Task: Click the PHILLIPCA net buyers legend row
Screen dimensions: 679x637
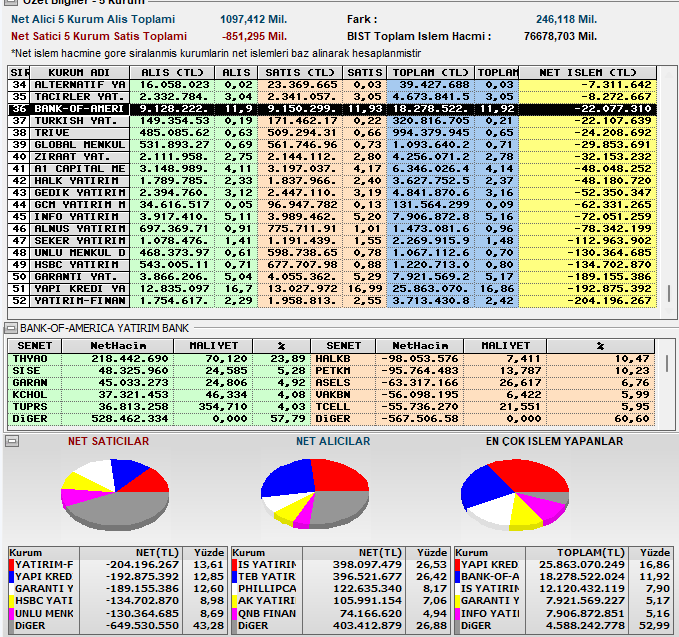Action: (x=340, y=589)
